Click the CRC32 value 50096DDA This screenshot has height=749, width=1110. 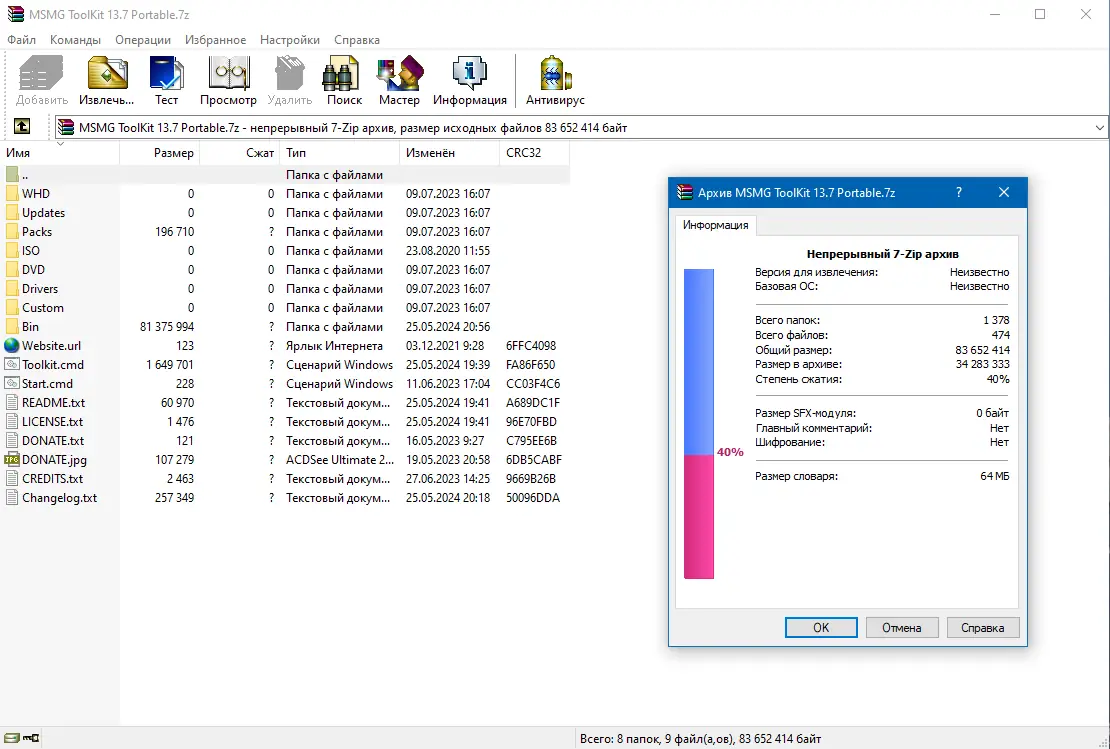point(533,498)
